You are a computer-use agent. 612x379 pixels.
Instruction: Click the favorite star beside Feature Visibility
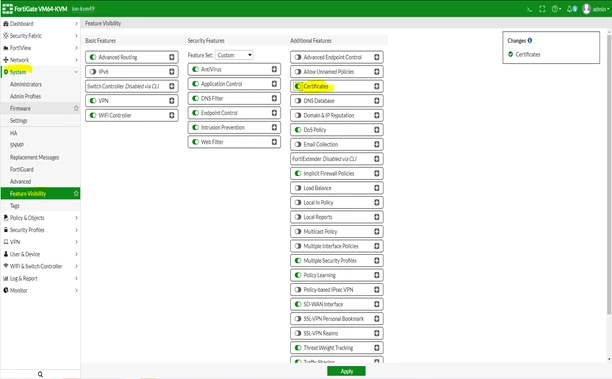pos(76,193)
